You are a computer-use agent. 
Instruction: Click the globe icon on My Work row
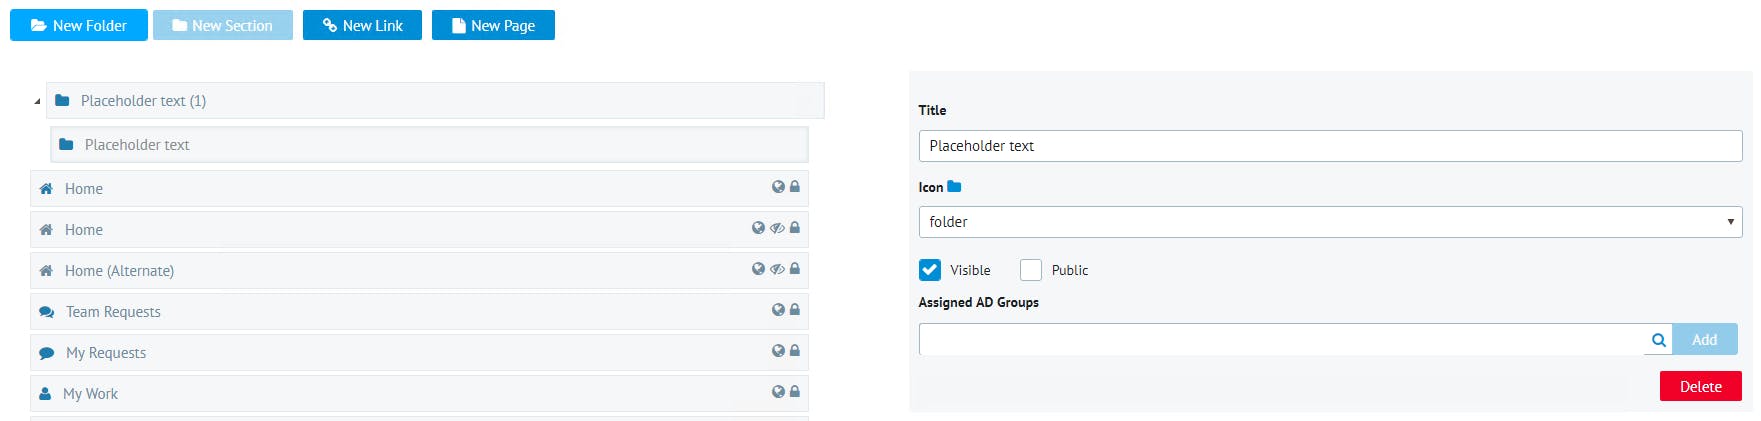(778, 392)
